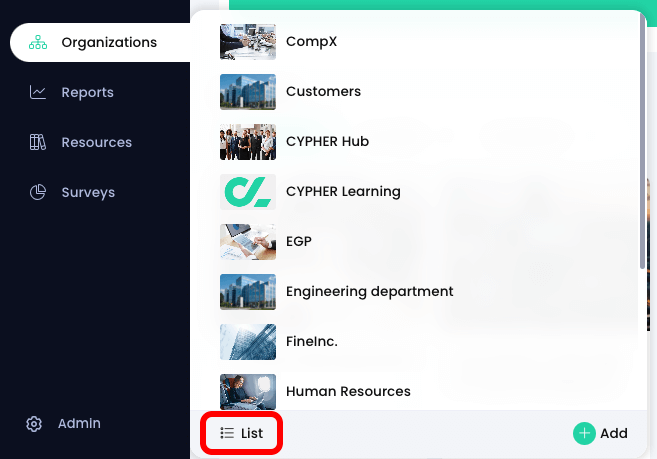This screenshot has width=657, height=459.
Task: Click the Resources books icon
Action: 38,142
